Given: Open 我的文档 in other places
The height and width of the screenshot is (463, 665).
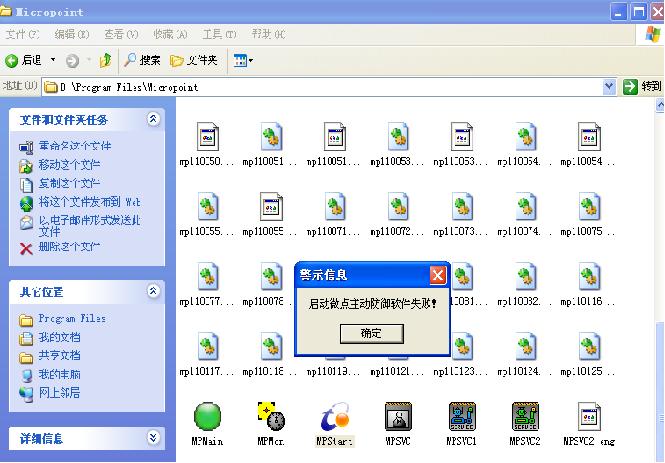Looking at the screenshot, I should 59,337.
